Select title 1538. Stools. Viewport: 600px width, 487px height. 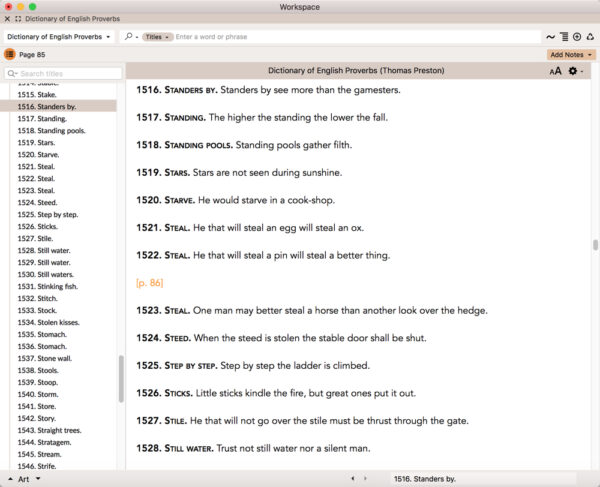coord(38,370)
